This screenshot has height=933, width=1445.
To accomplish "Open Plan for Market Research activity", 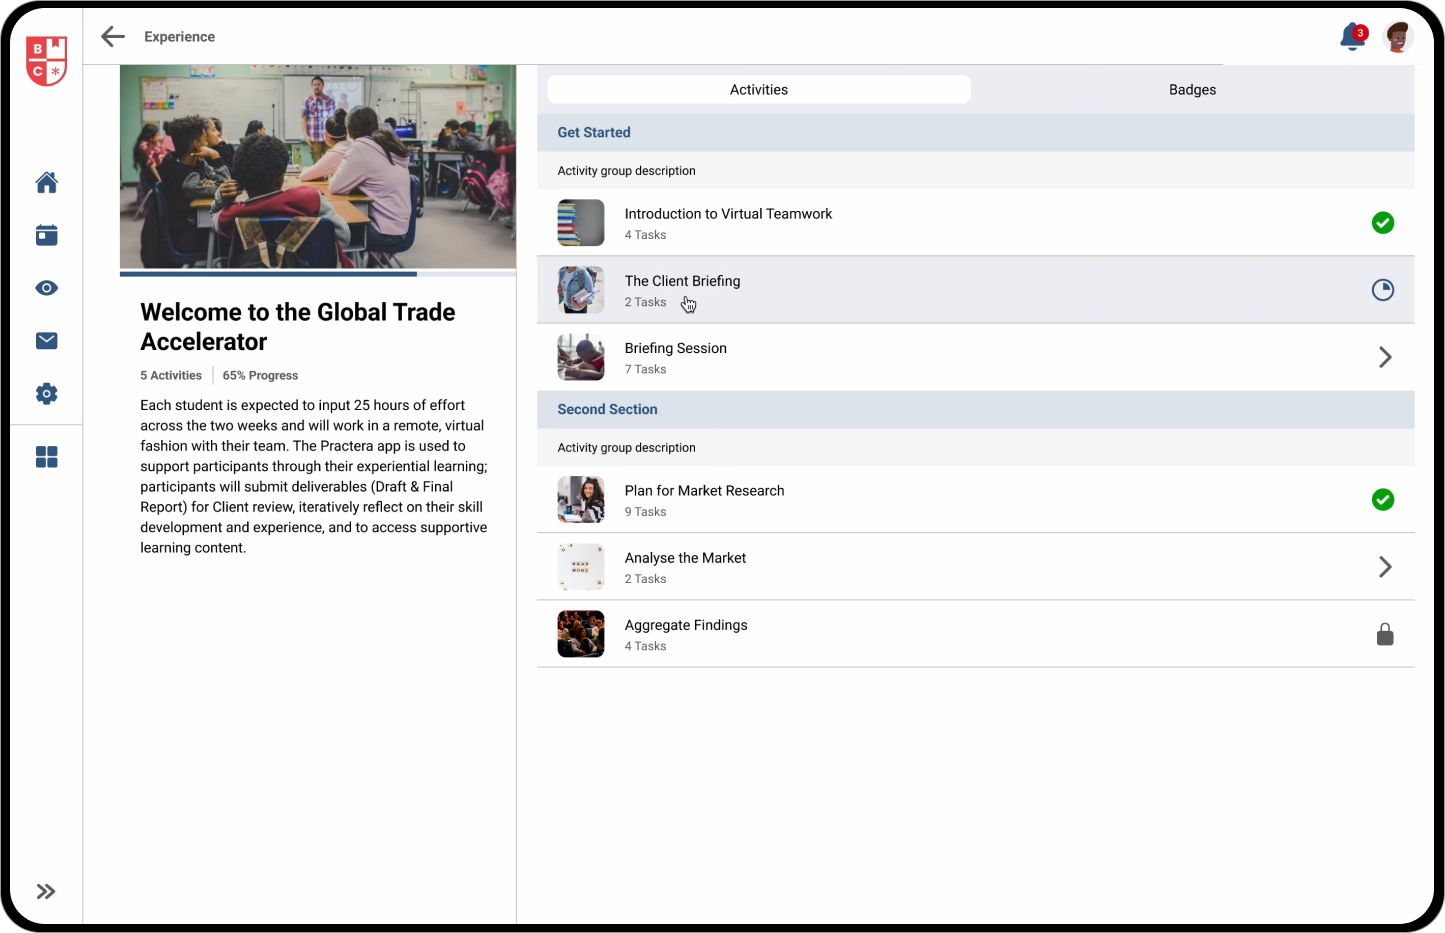I will pos(976,500).
